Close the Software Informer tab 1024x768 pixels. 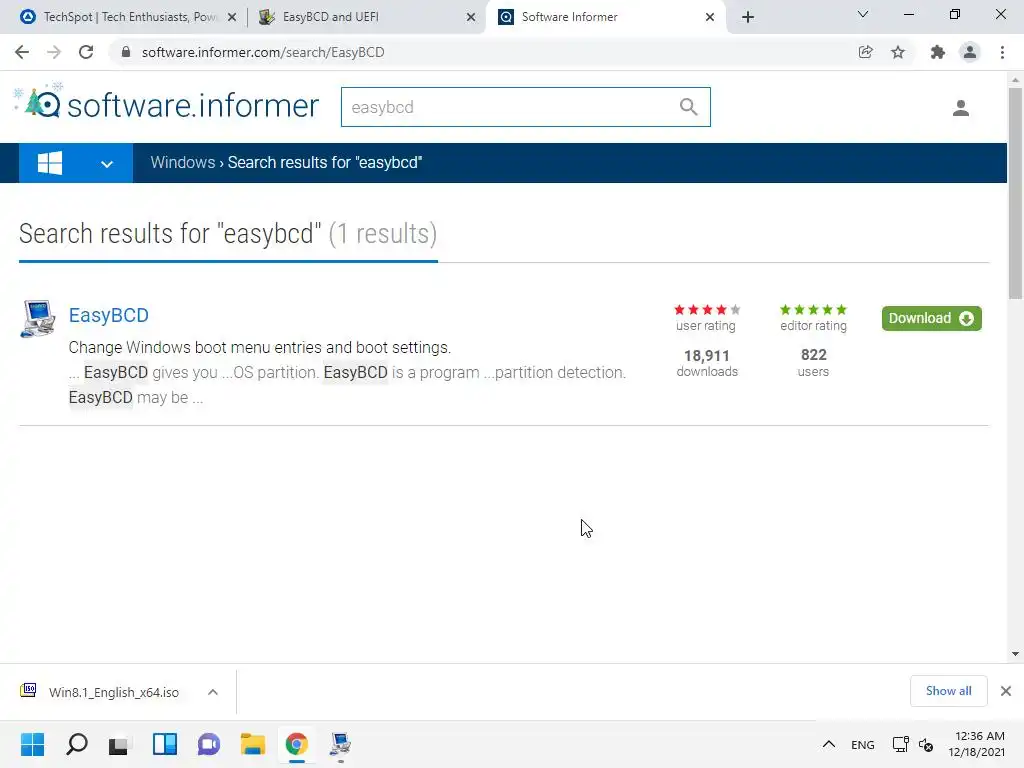click(710, 18)
